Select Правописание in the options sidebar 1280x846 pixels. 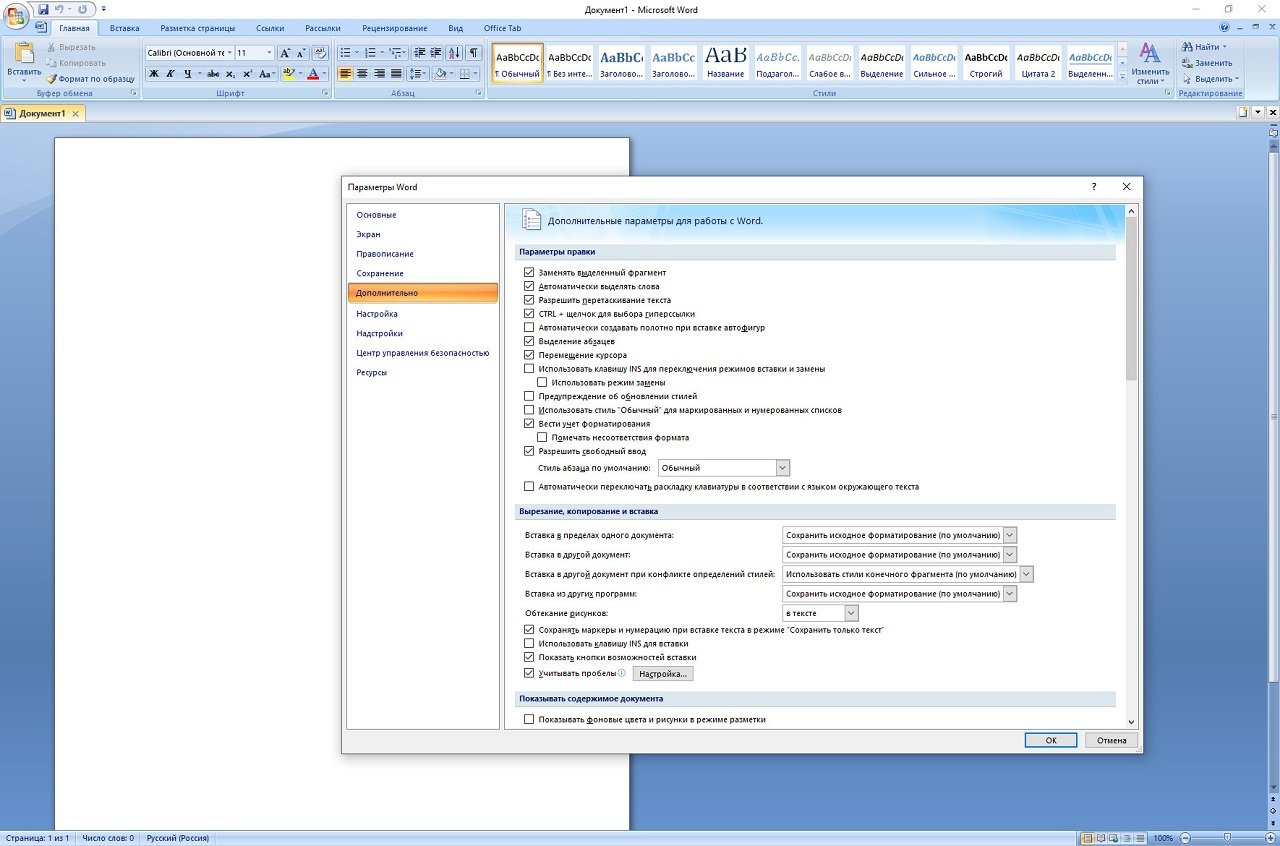[x=385, y=254]
